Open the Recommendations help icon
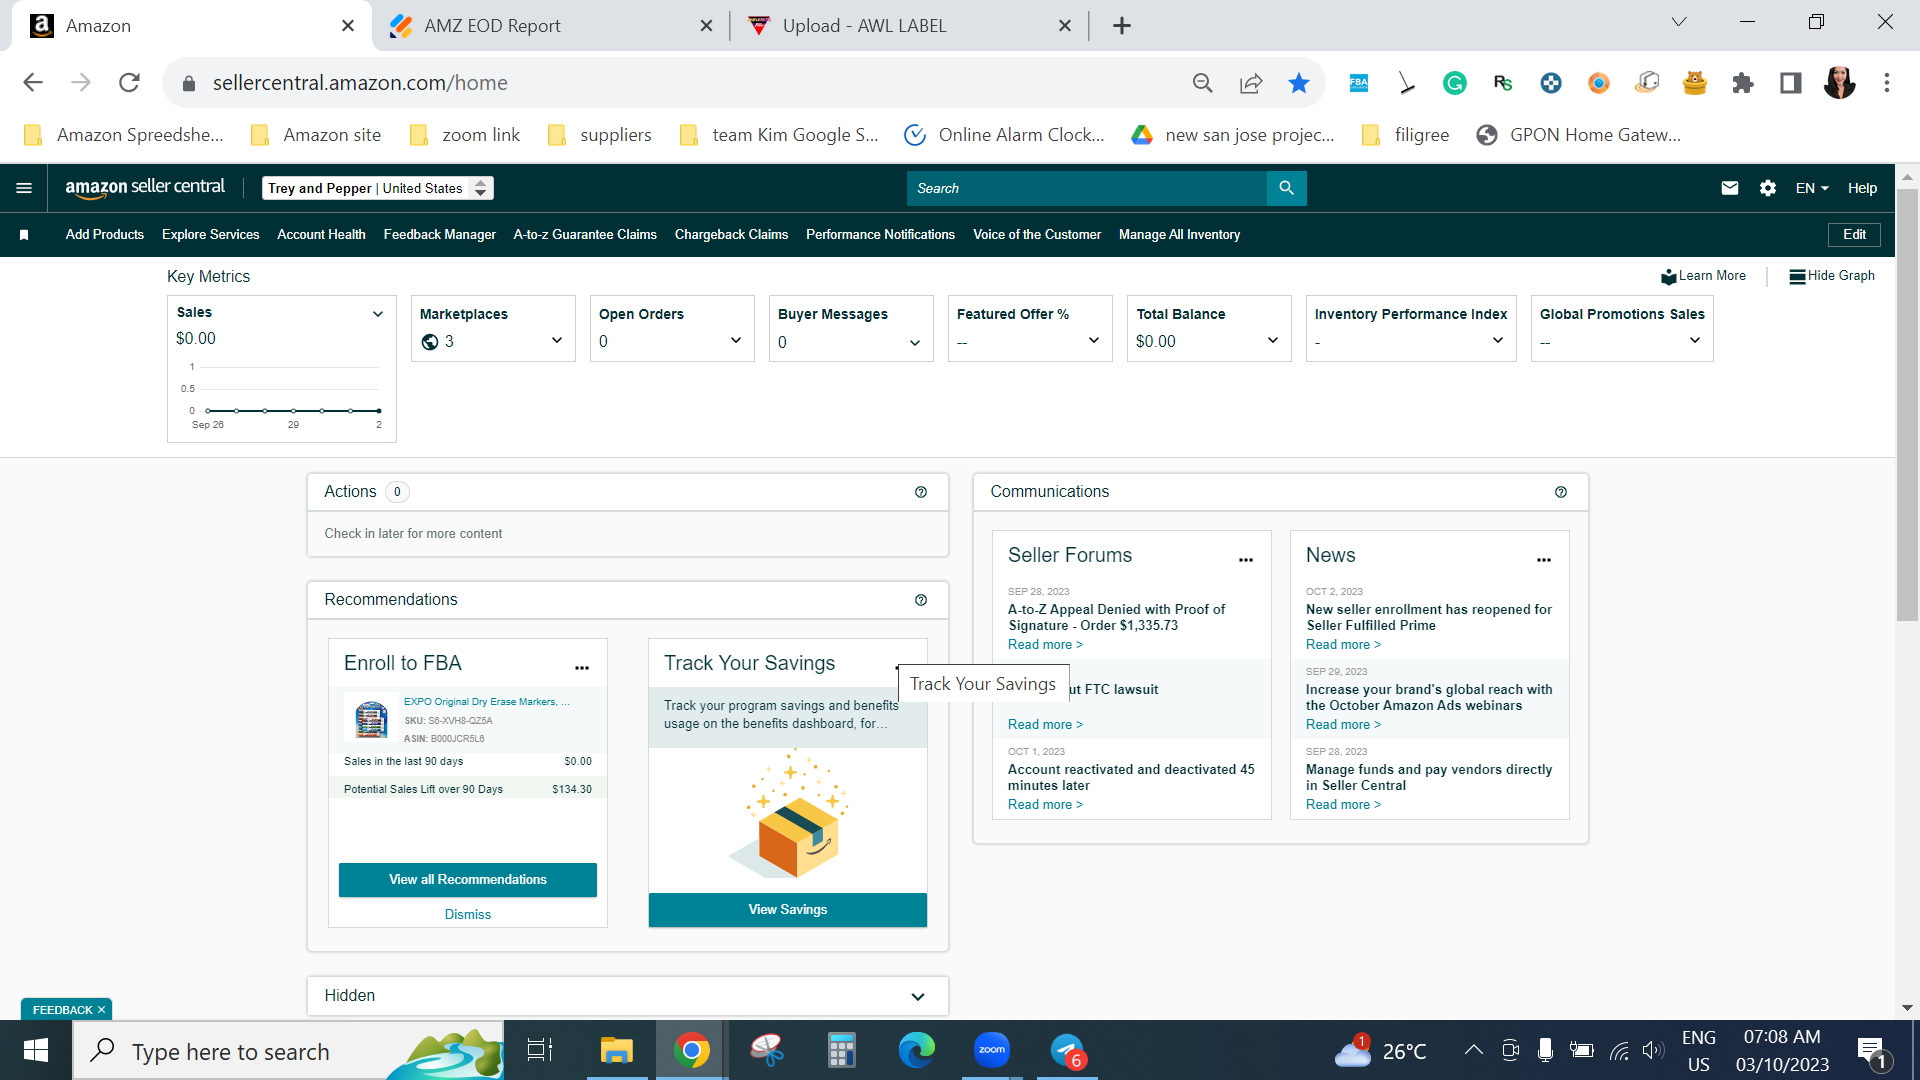 click(921, 600)
